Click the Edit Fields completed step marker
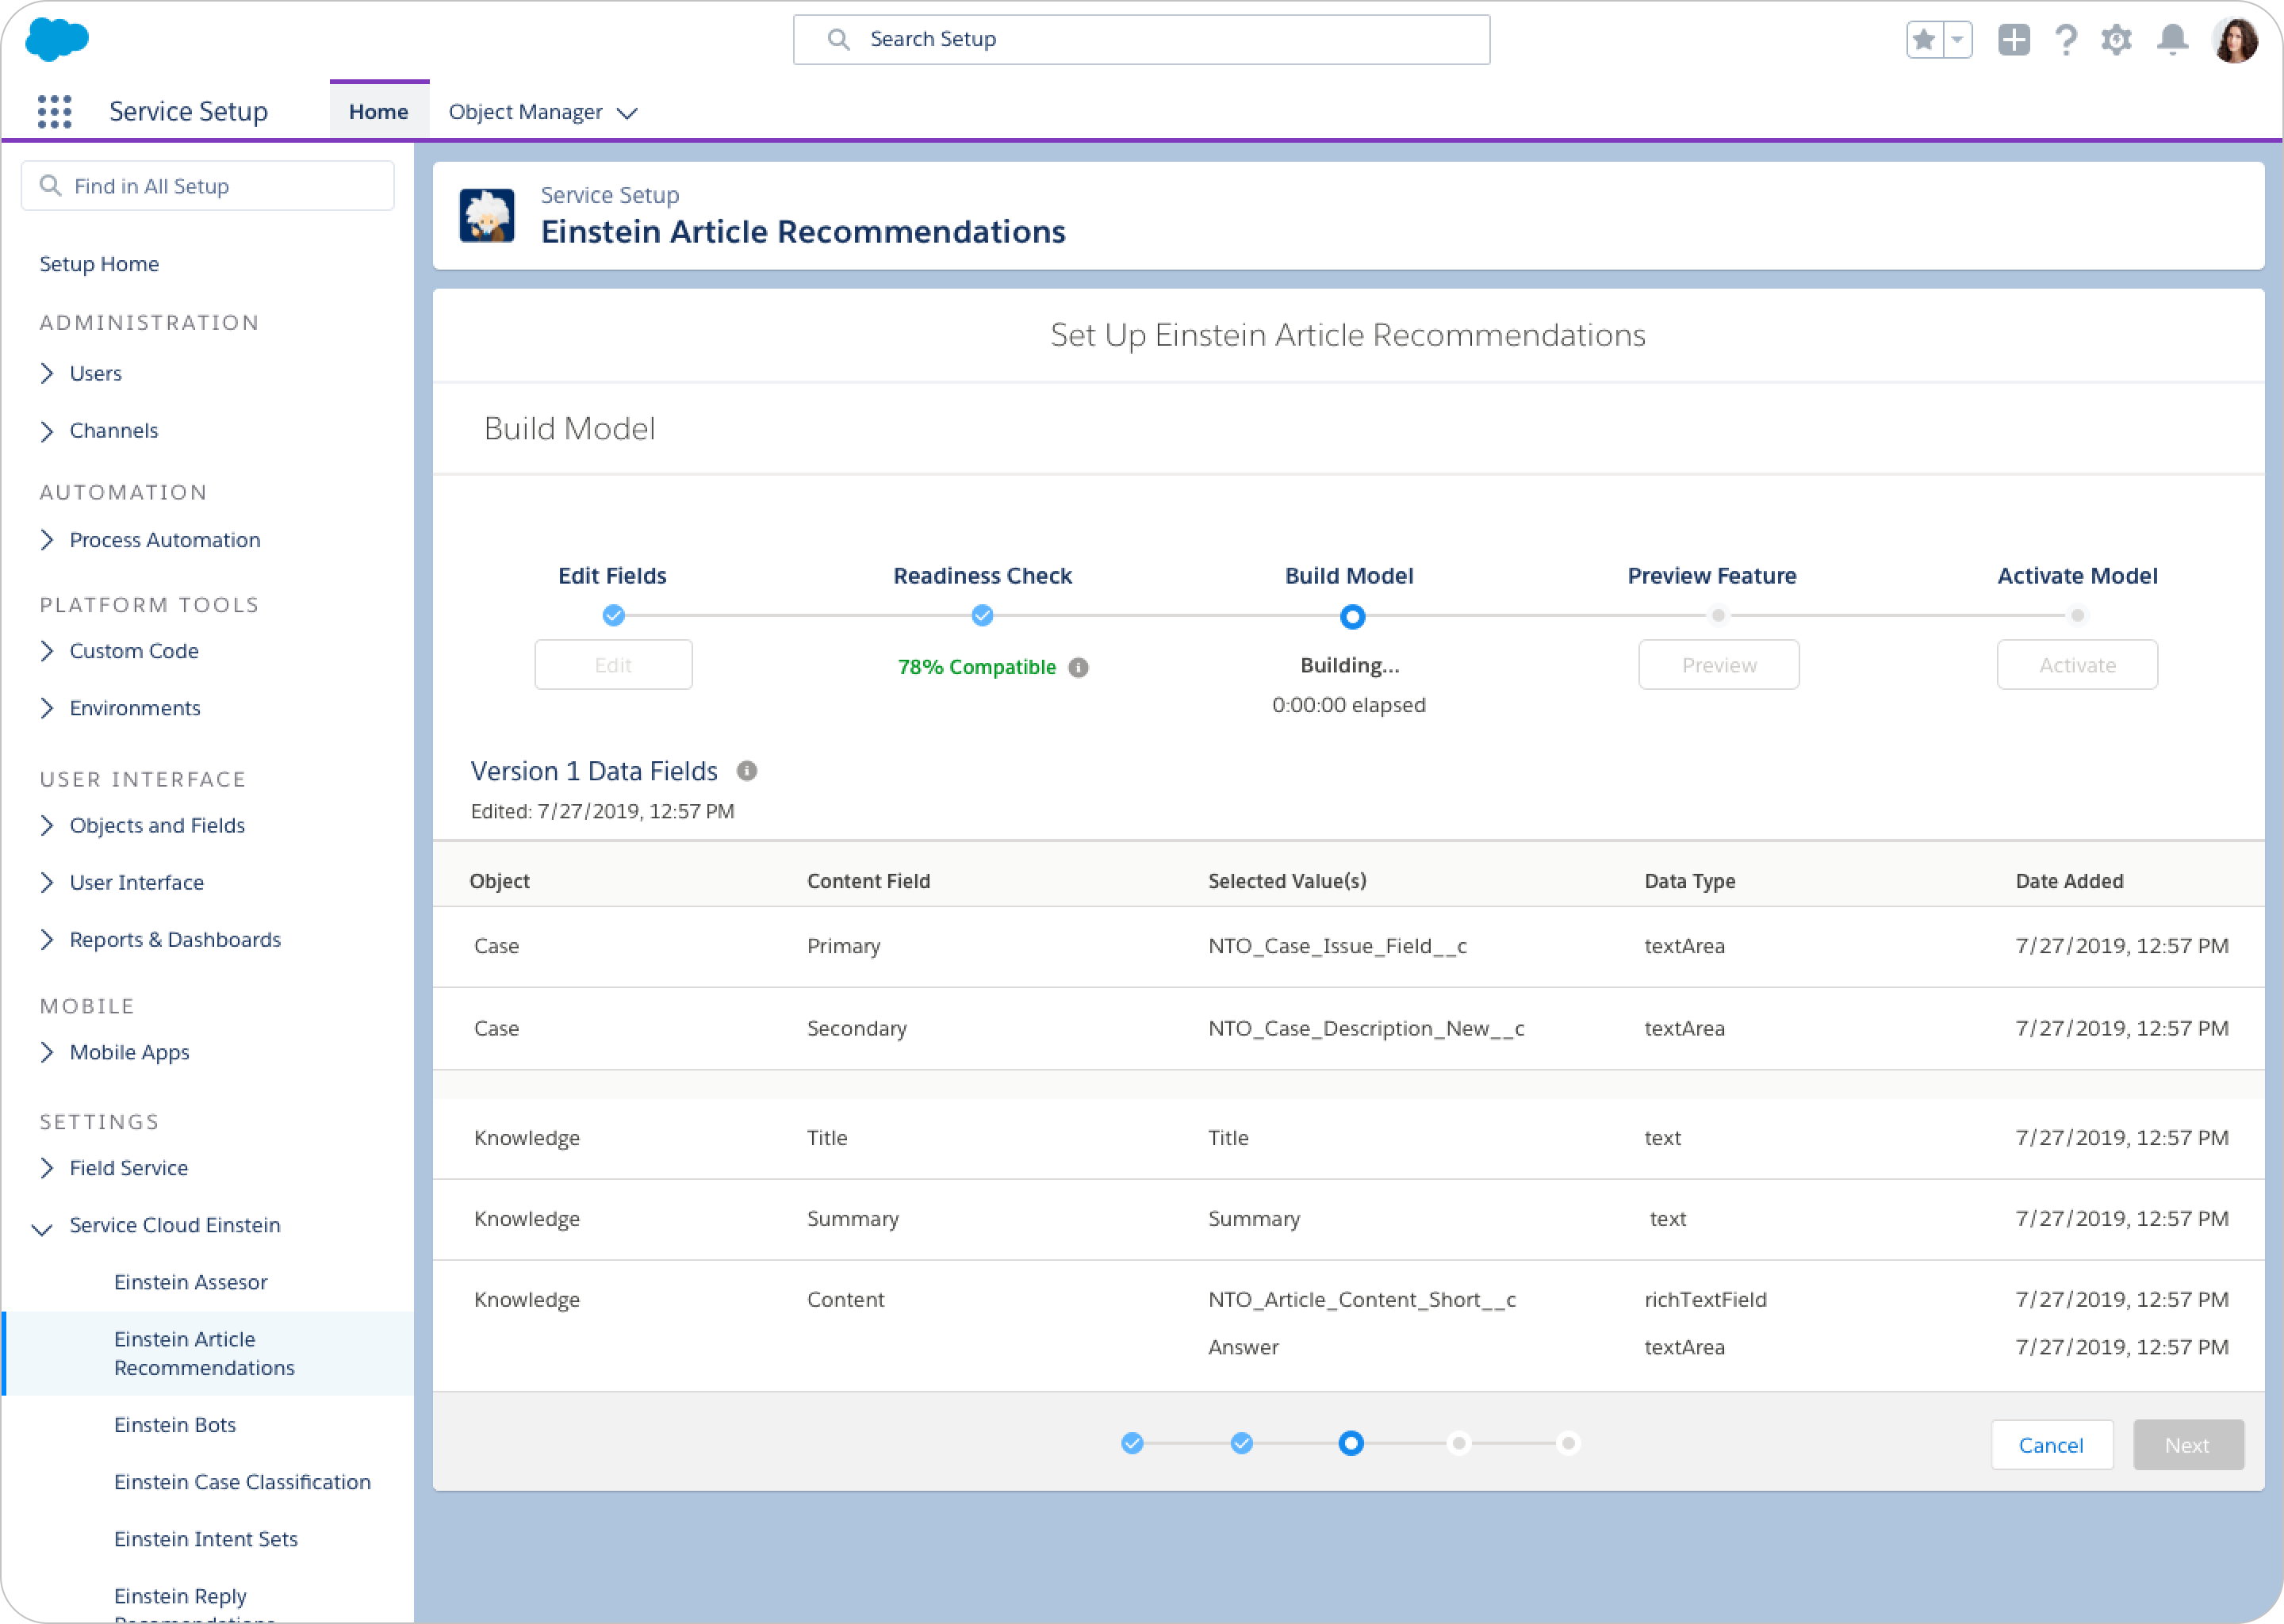 (x=613, y=615)
